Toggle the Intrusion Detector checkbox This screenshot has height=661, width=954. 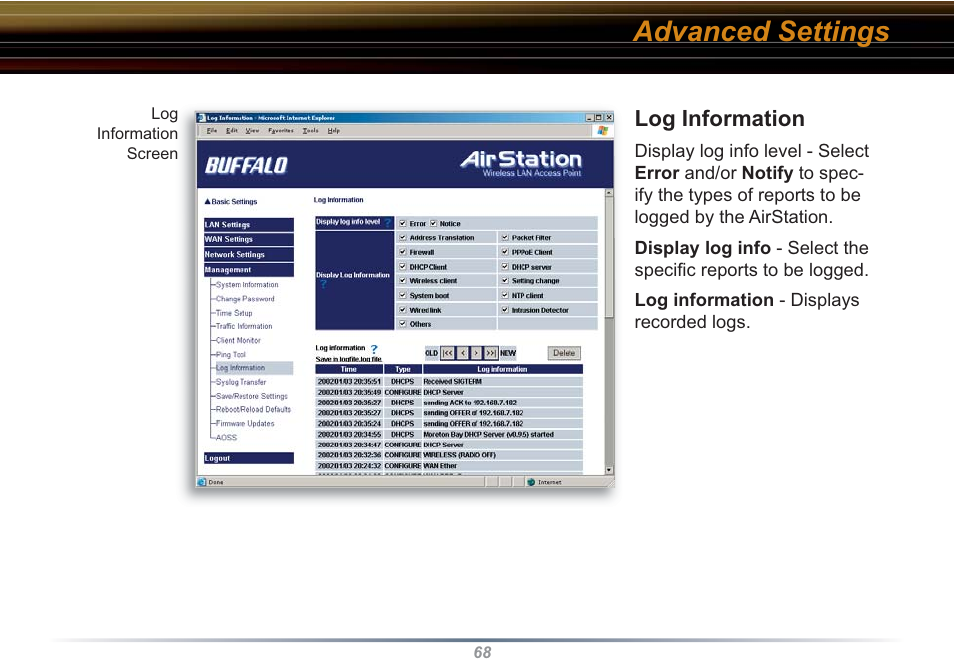504,310
